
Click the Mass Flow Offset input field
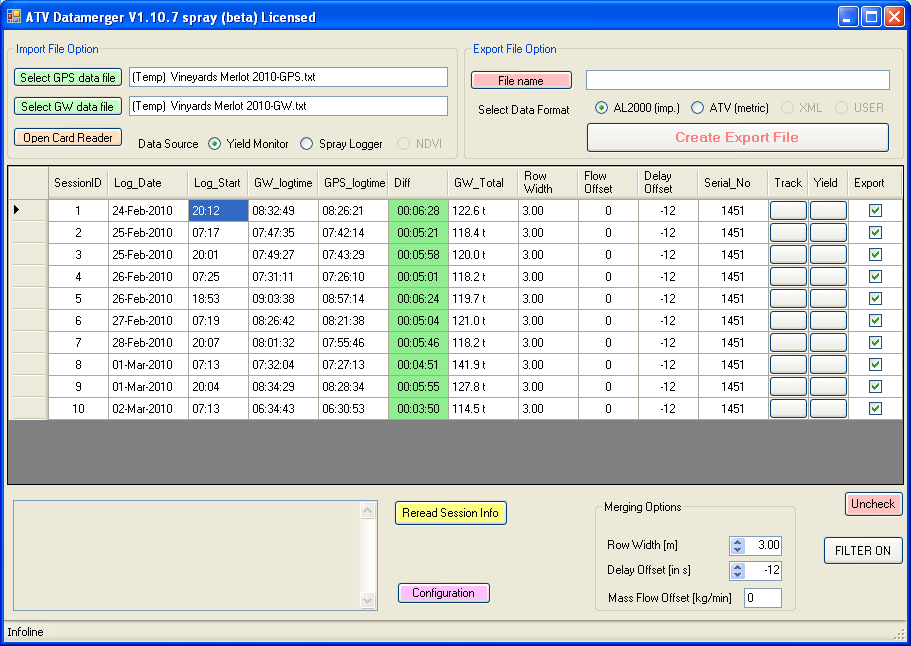coord(762,598)
